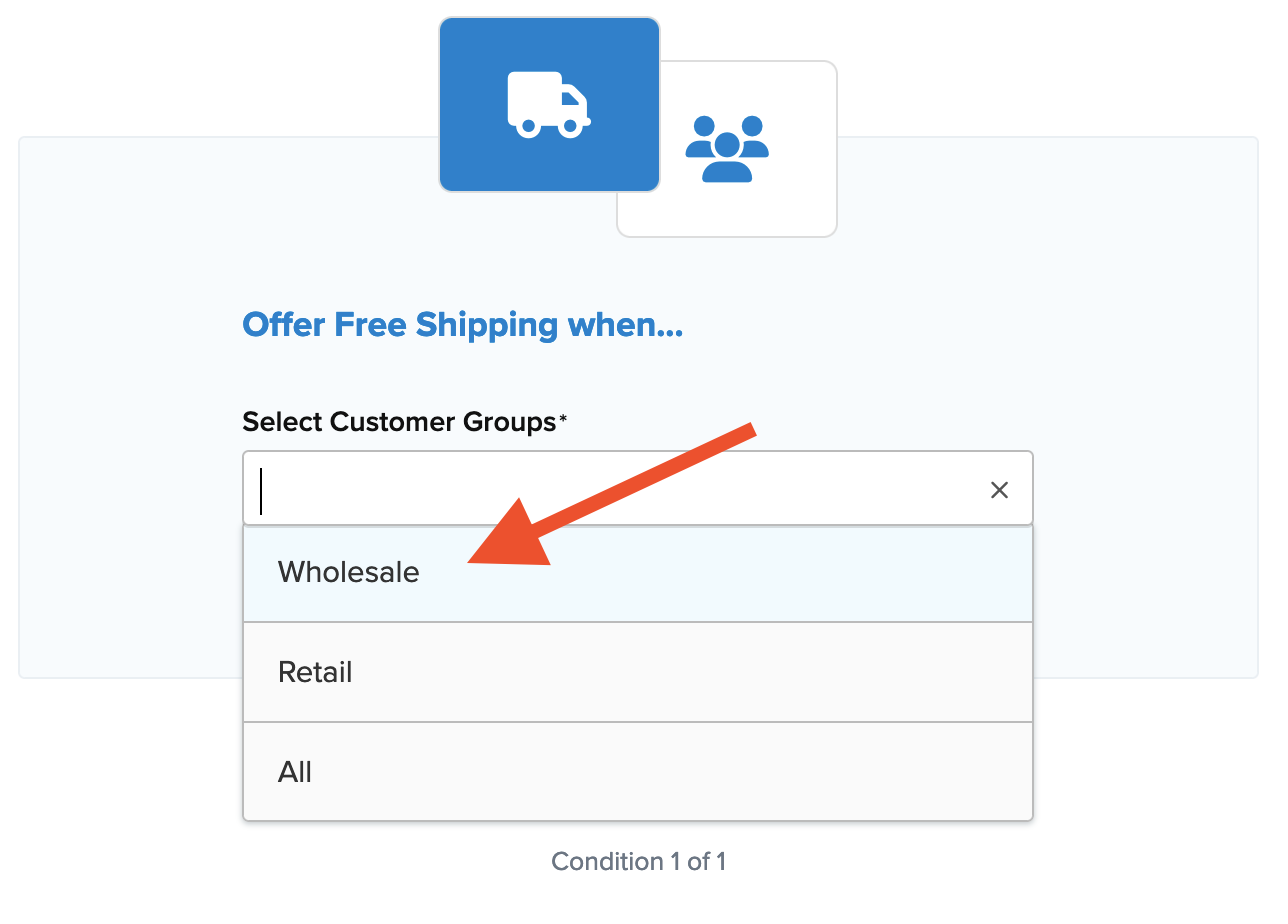Click the text cursor in the search box

click(261, 490)
